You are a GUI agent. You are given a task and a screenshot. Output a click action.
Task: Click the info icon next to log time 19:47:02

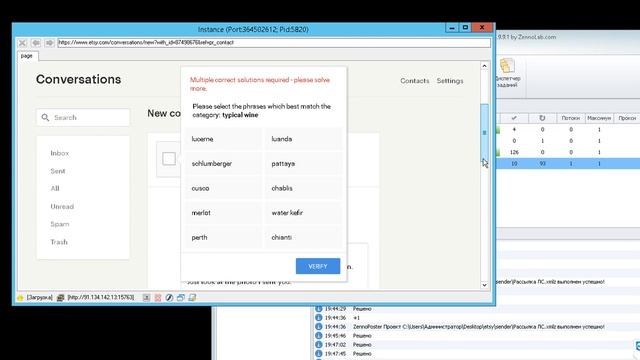[319, 344]
